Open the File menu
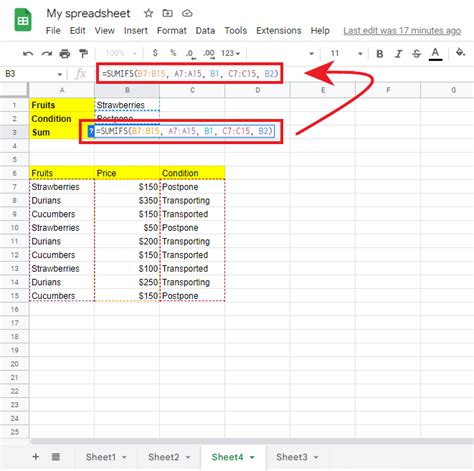The width and height of the screenshot is (474, 471). click(53, 31)
